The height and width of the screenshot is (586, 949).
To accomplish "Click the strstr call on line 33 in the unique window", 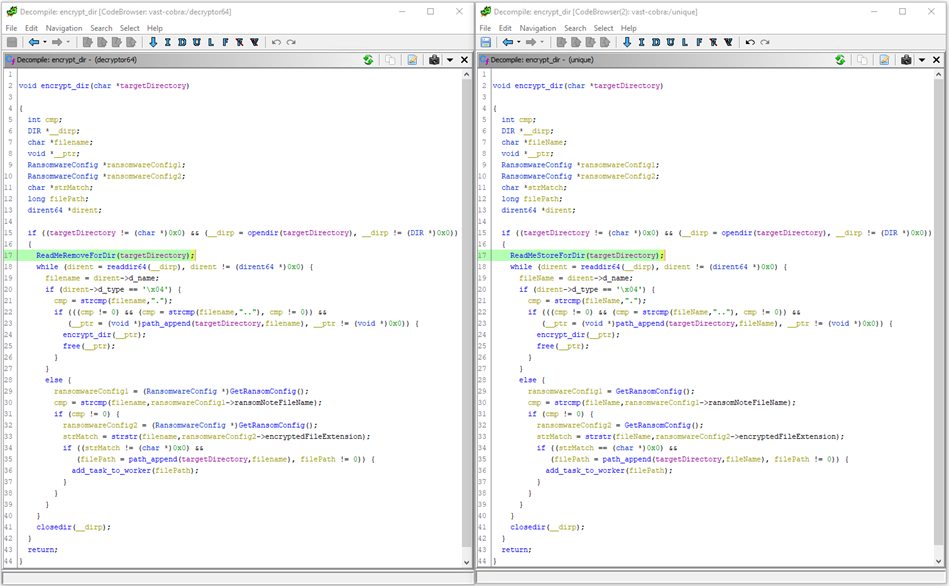I will pyautogui.click(x=599, y=436).
